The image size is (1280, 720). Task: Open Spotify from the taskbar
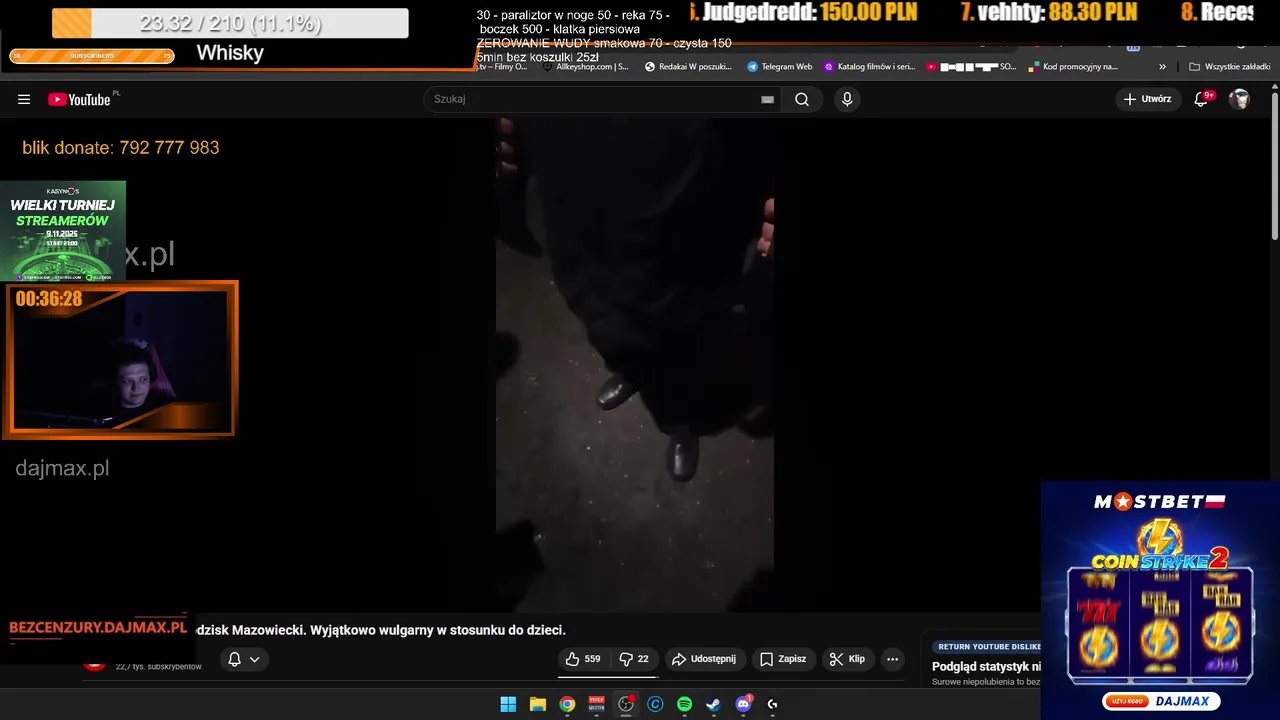coord(684,704)
